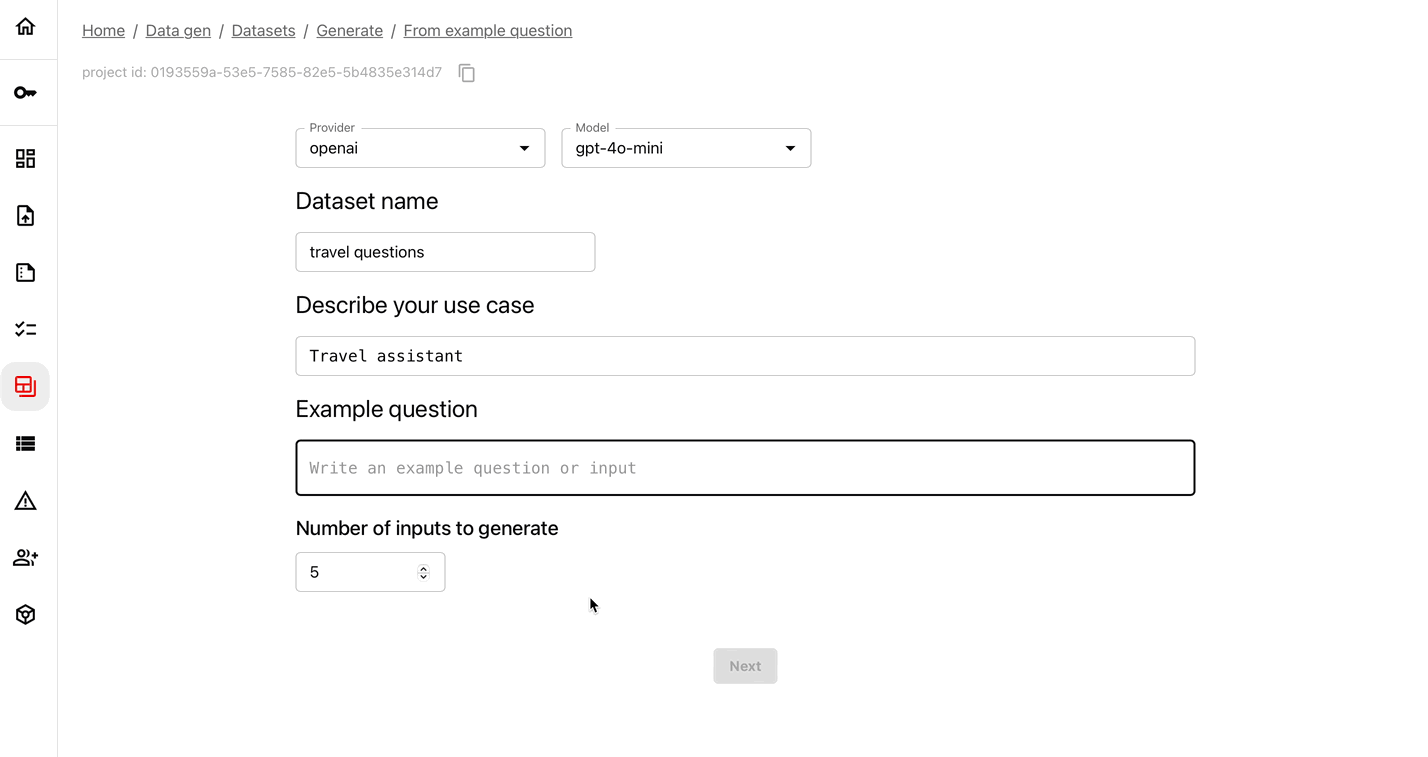
Task: Go to Home breadcrumb link
Action: [103, 31]
